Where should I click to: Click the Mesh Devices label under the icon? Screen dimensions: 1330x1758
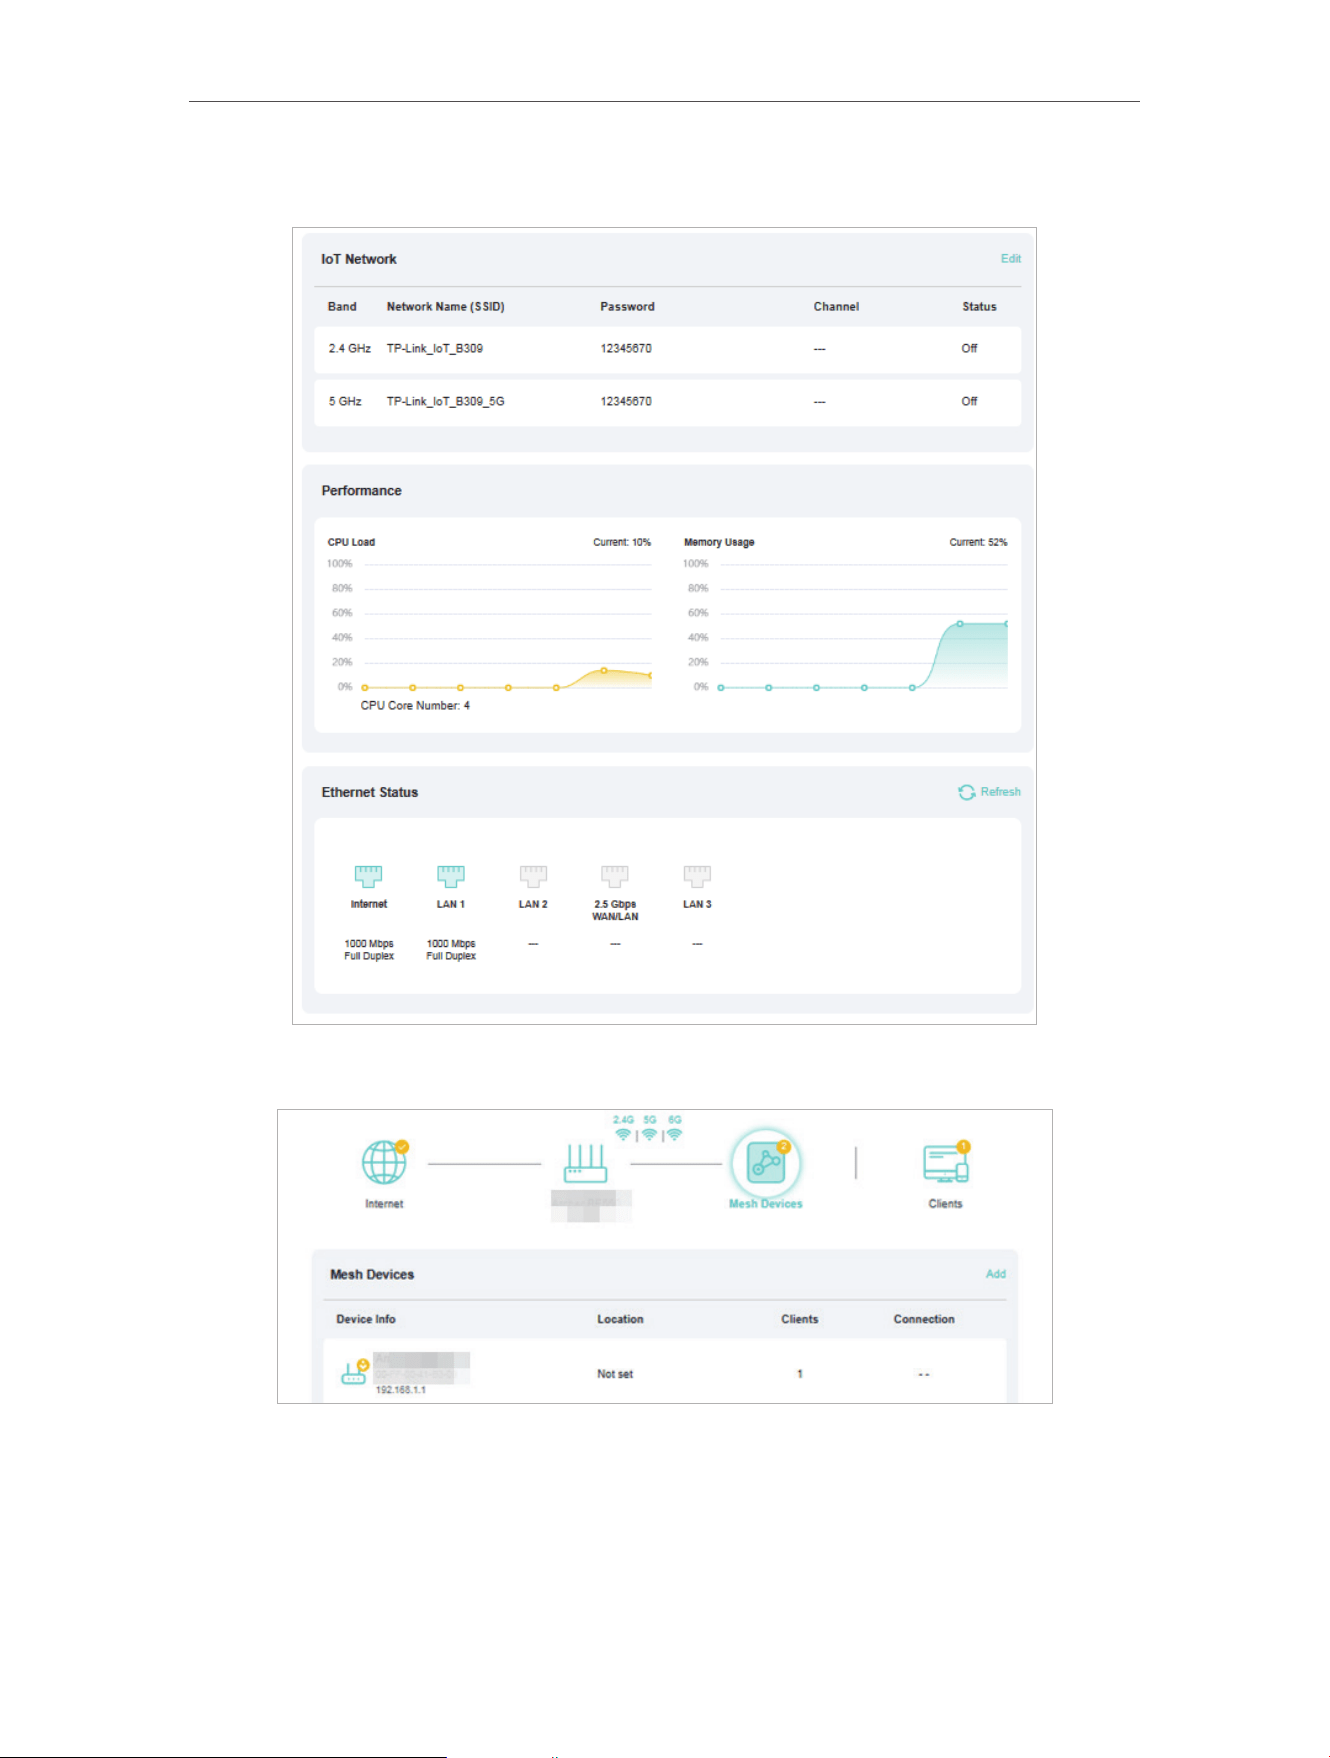coord(766,1204)
